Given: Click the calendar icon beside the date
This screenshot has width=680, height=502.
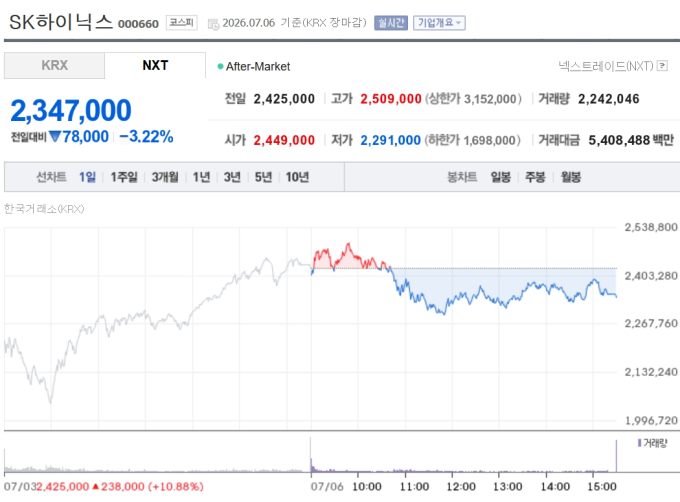Looking at the screenshot, I should 213,24.
